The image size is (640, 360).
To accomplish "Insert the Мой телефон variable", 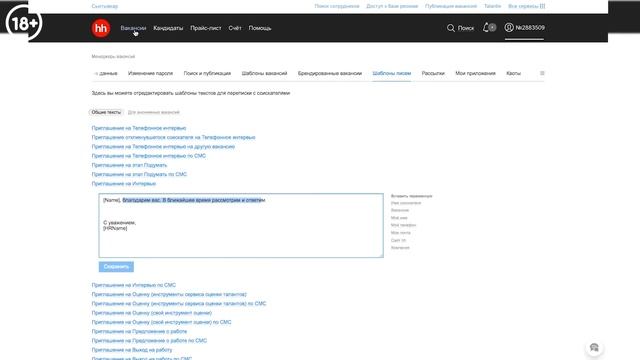I will point(403,225).
